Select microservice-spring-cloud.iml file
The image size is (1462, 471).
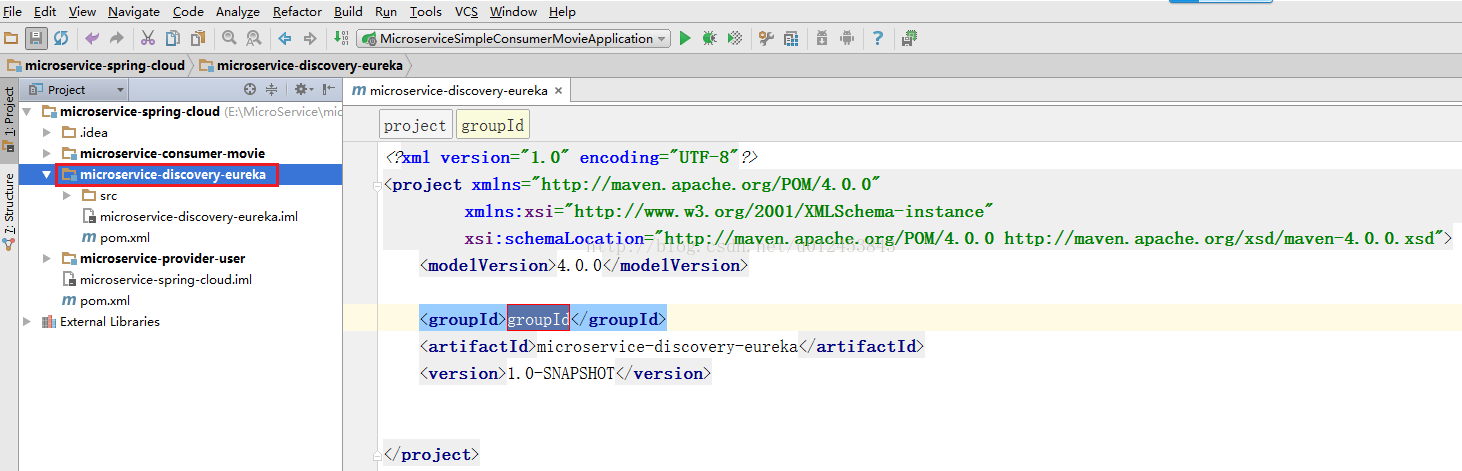click(x=165, y=279)
